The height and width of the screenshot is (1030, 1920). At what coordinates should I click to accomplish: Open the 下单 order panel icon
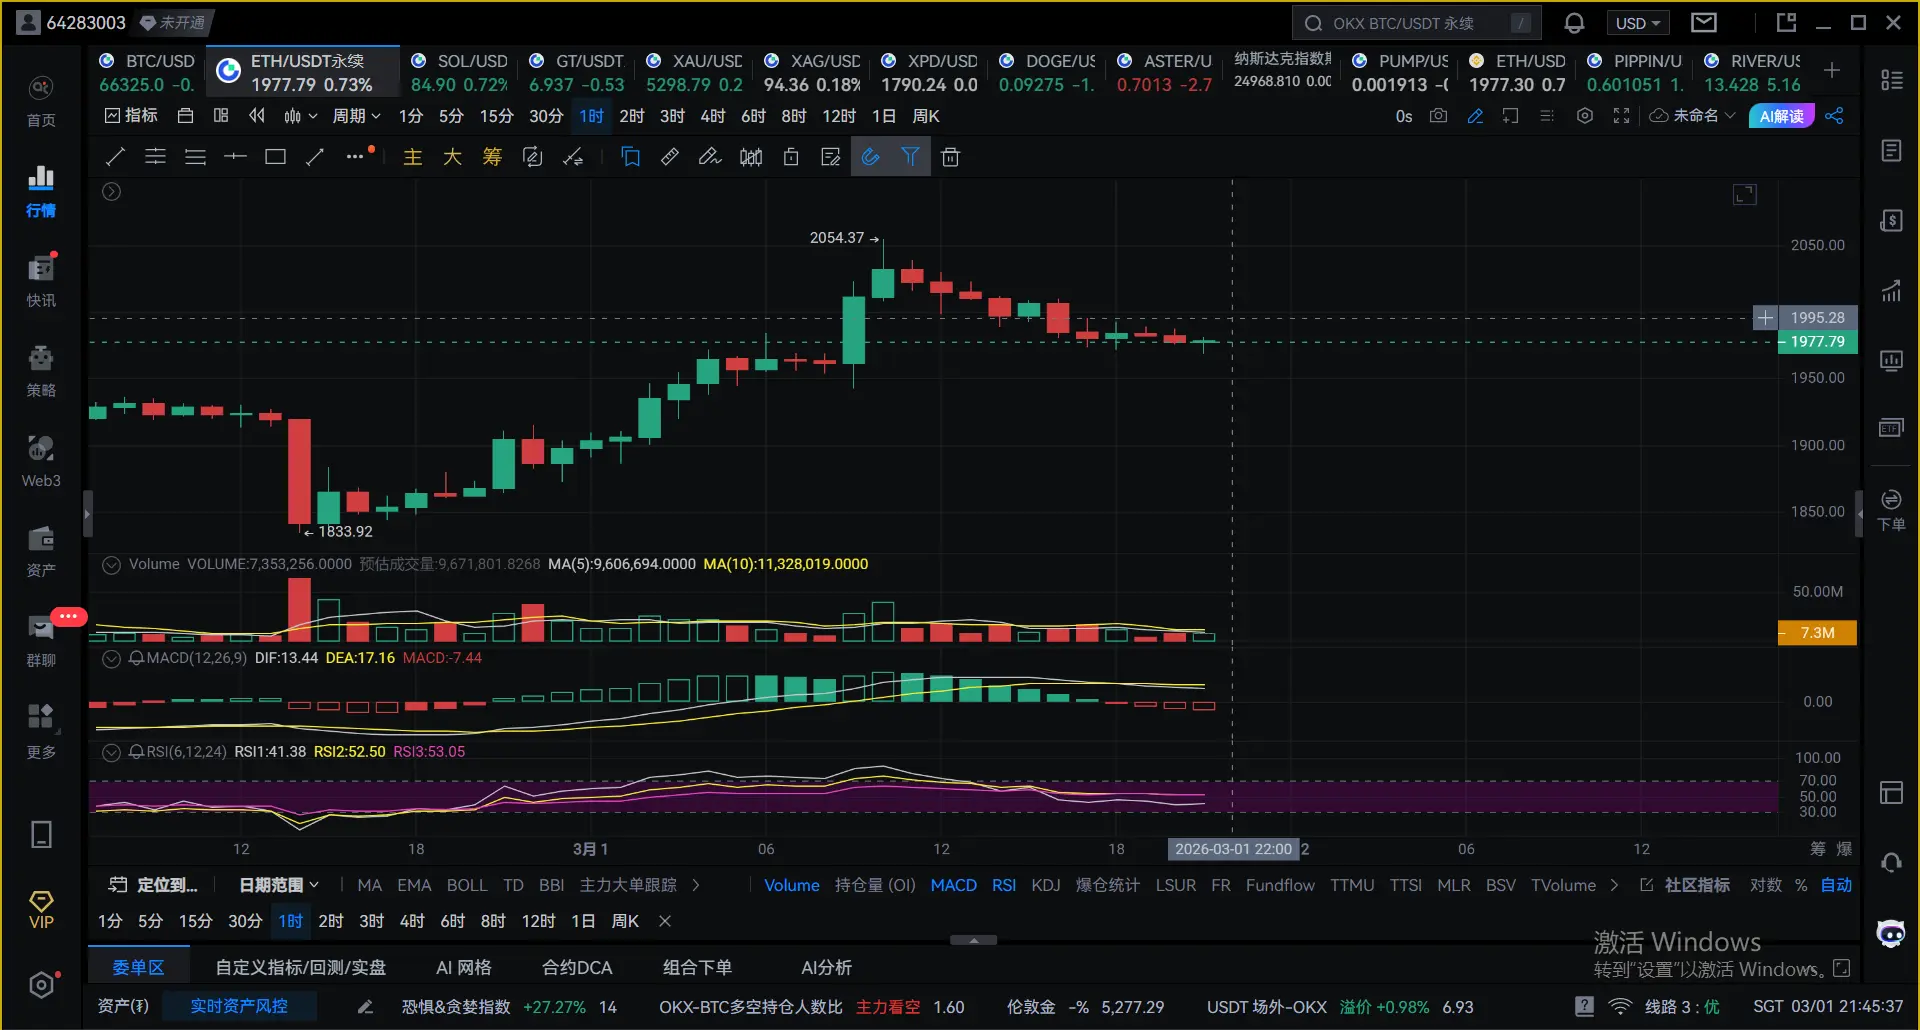click(1891, 510)
